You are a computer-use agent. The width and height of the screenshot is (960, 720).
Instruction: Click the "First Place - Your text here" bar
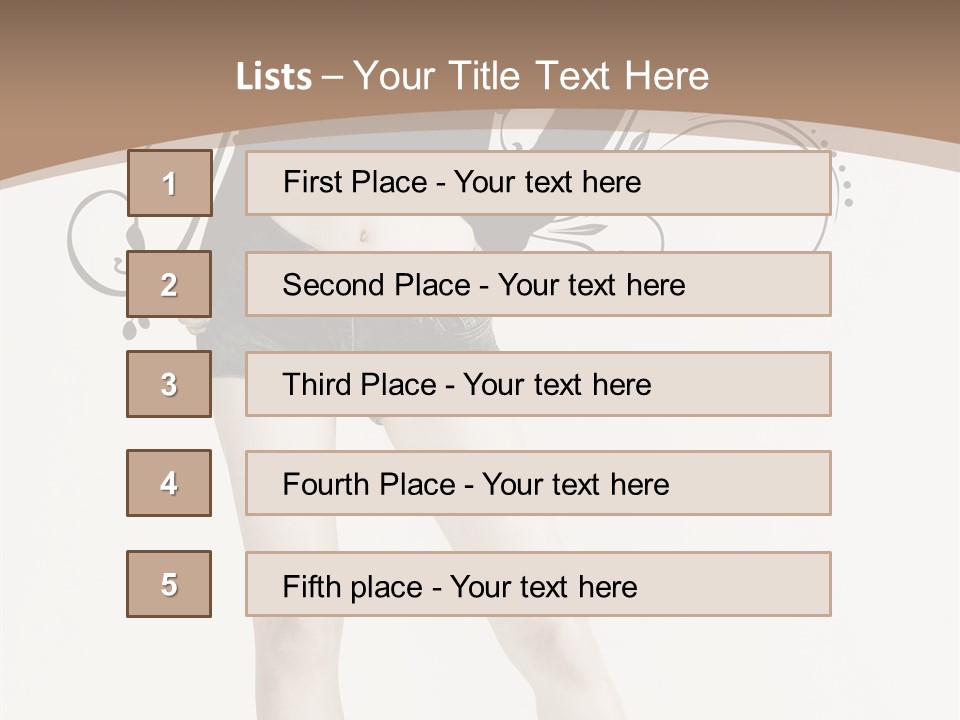pyautogui.click(x=538, y=183)
